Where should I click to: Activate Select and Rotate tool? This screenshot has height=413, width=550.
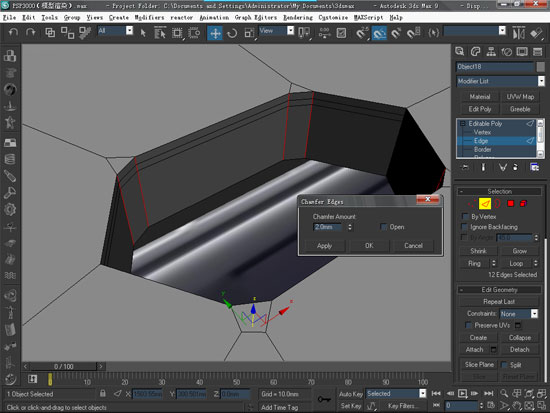click(232, 33)
